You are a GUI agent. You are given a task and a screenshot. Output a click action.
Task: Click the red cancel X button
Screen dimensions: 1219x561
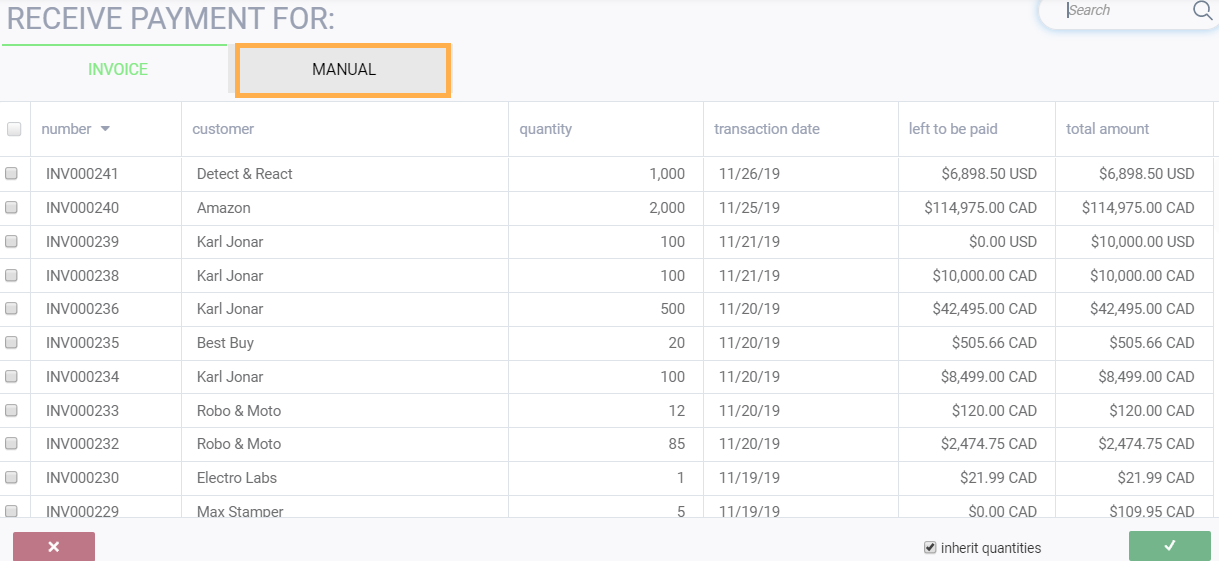(x=54, y=546)
